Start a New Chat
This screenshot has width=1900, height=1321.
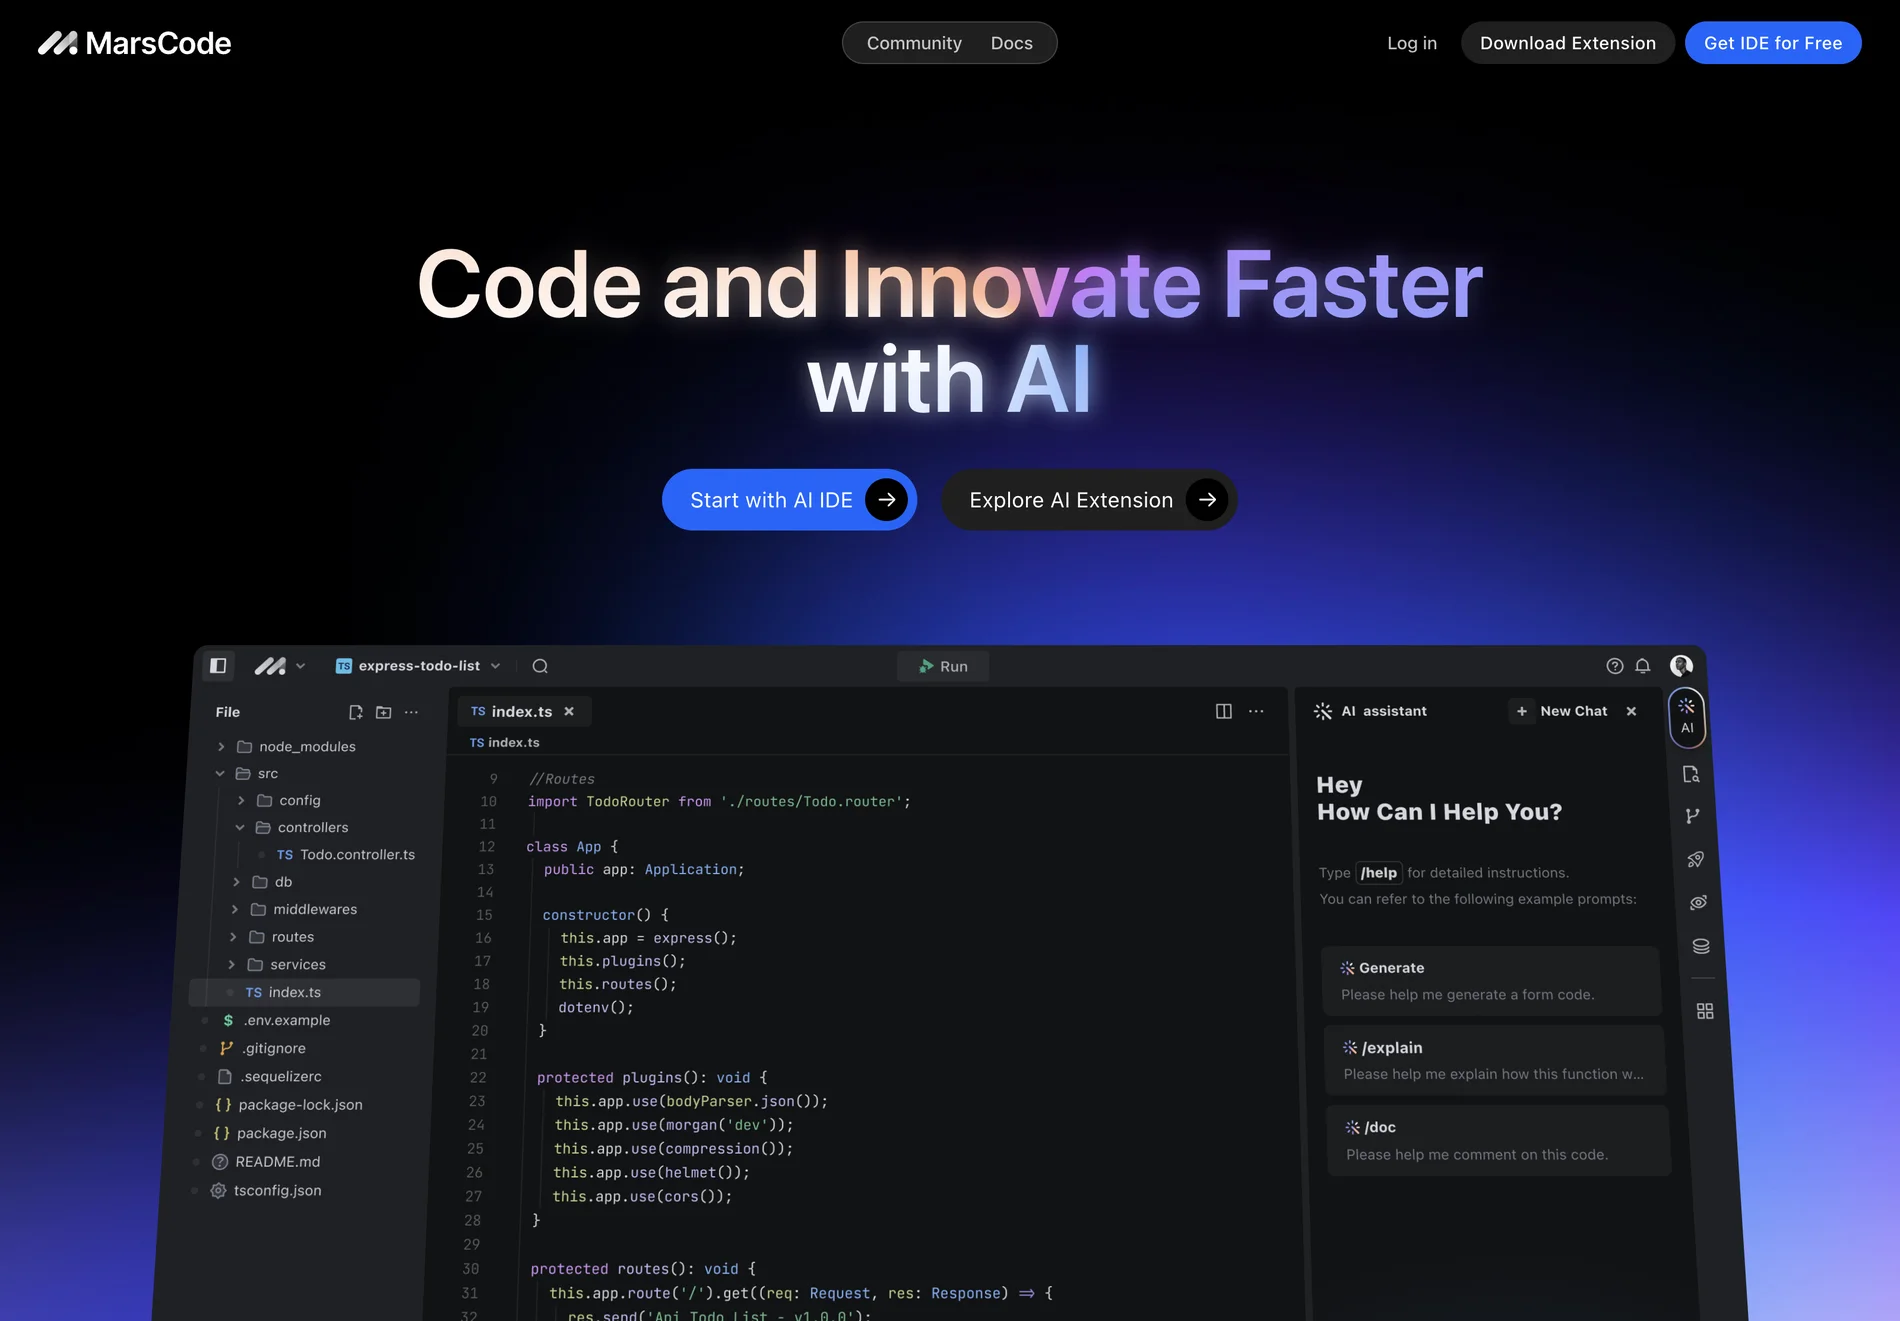(x=1561, y=711)
